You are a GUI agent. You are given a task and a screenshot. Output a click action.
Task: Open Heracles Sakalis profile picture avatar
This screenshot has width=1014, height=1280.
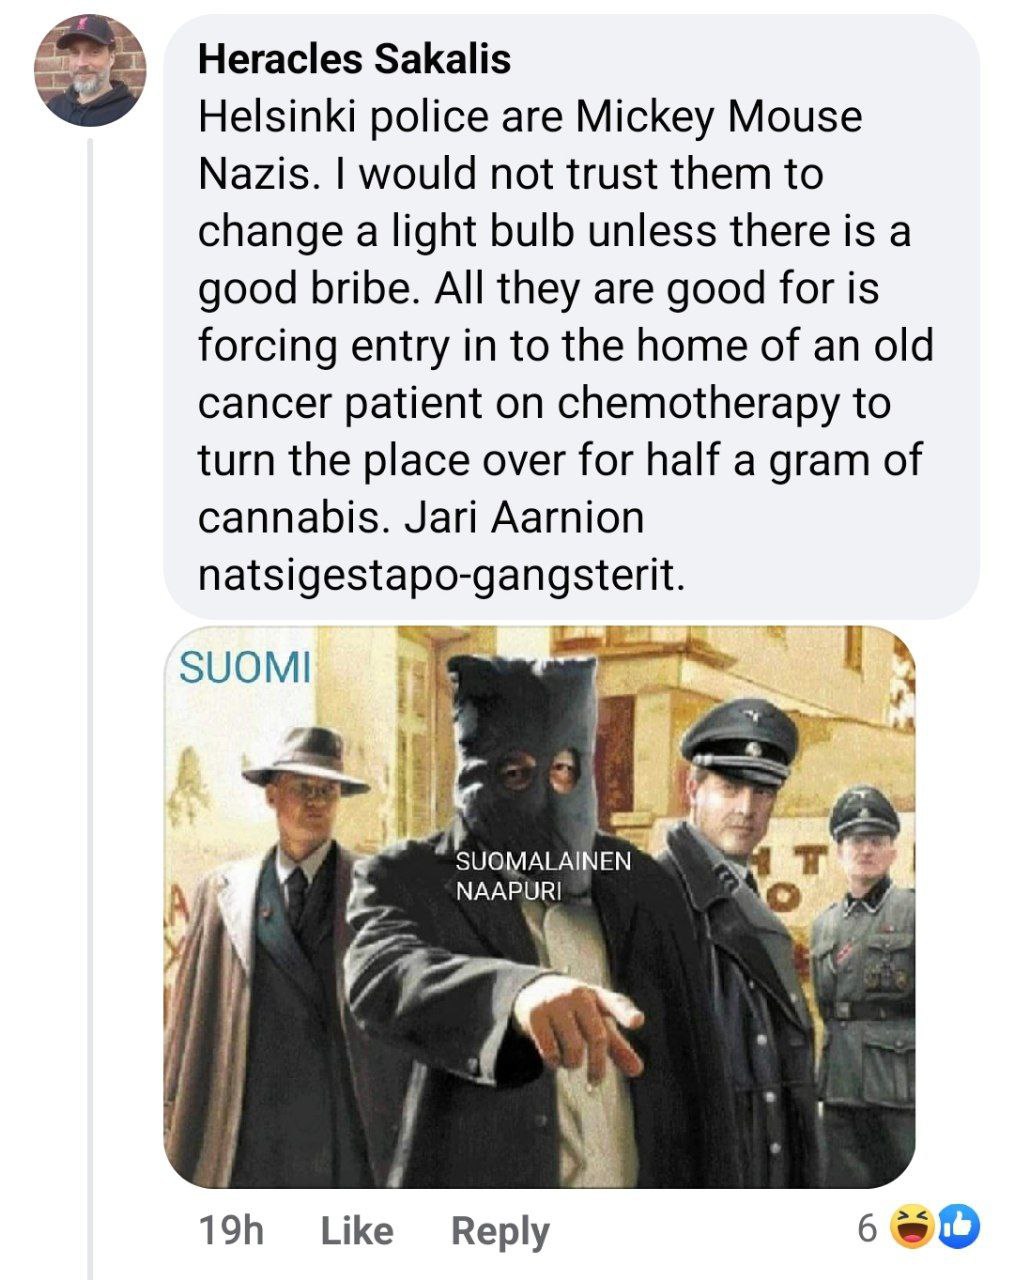pos(90,71)
